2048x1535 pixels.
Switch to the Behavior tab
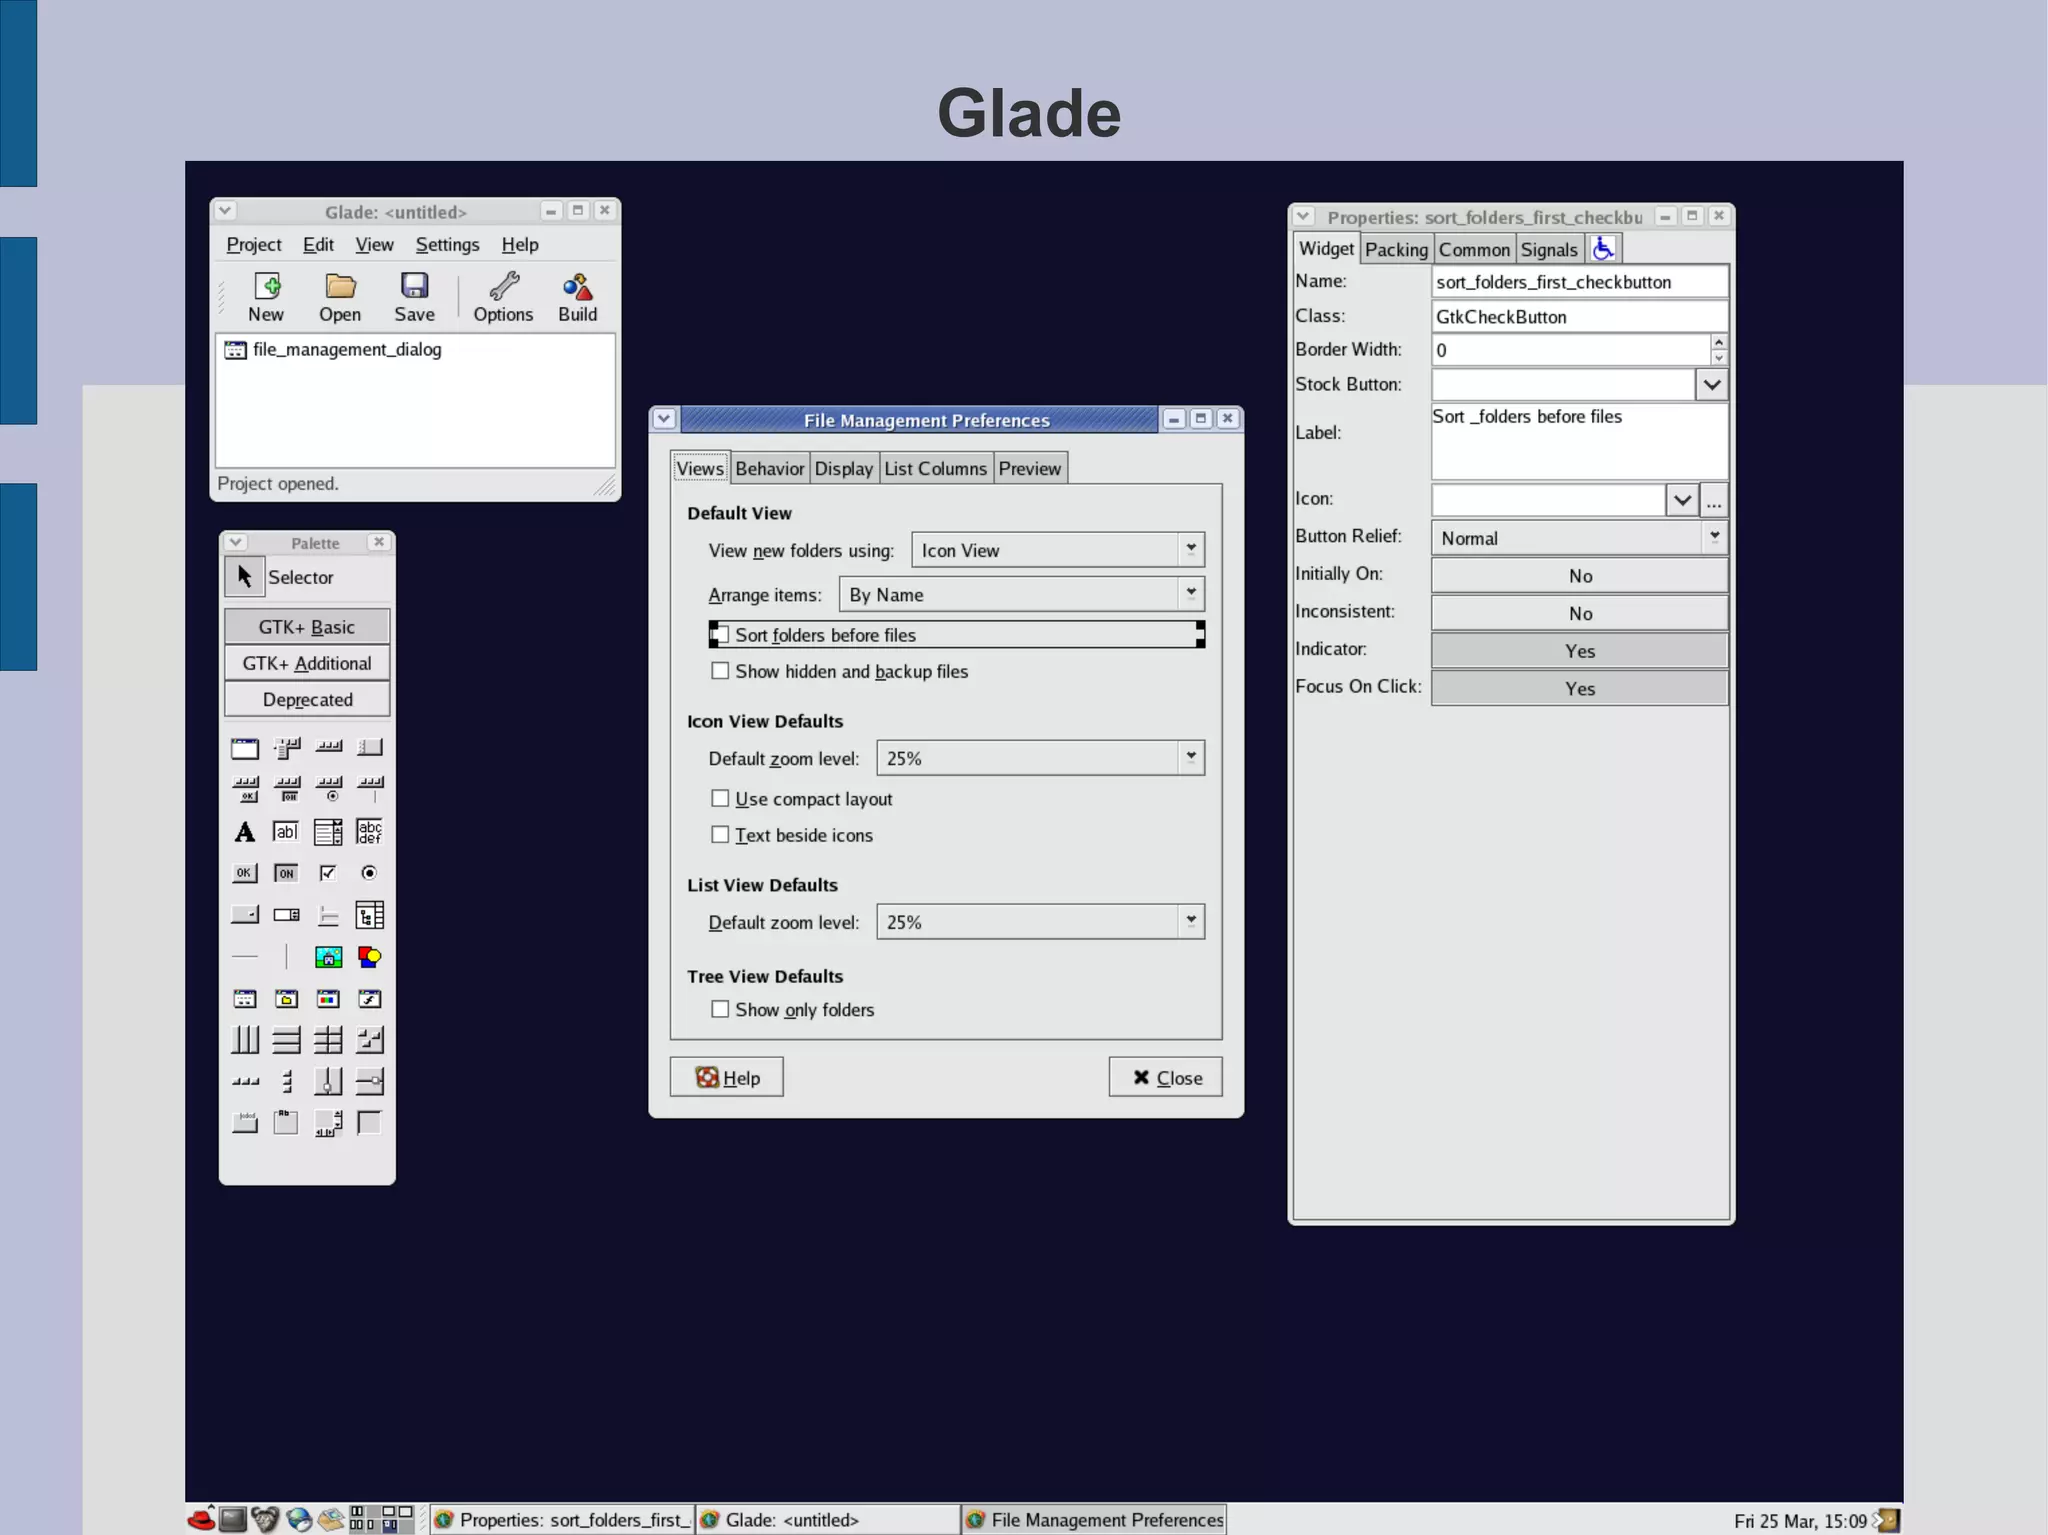tap(769, 469)
